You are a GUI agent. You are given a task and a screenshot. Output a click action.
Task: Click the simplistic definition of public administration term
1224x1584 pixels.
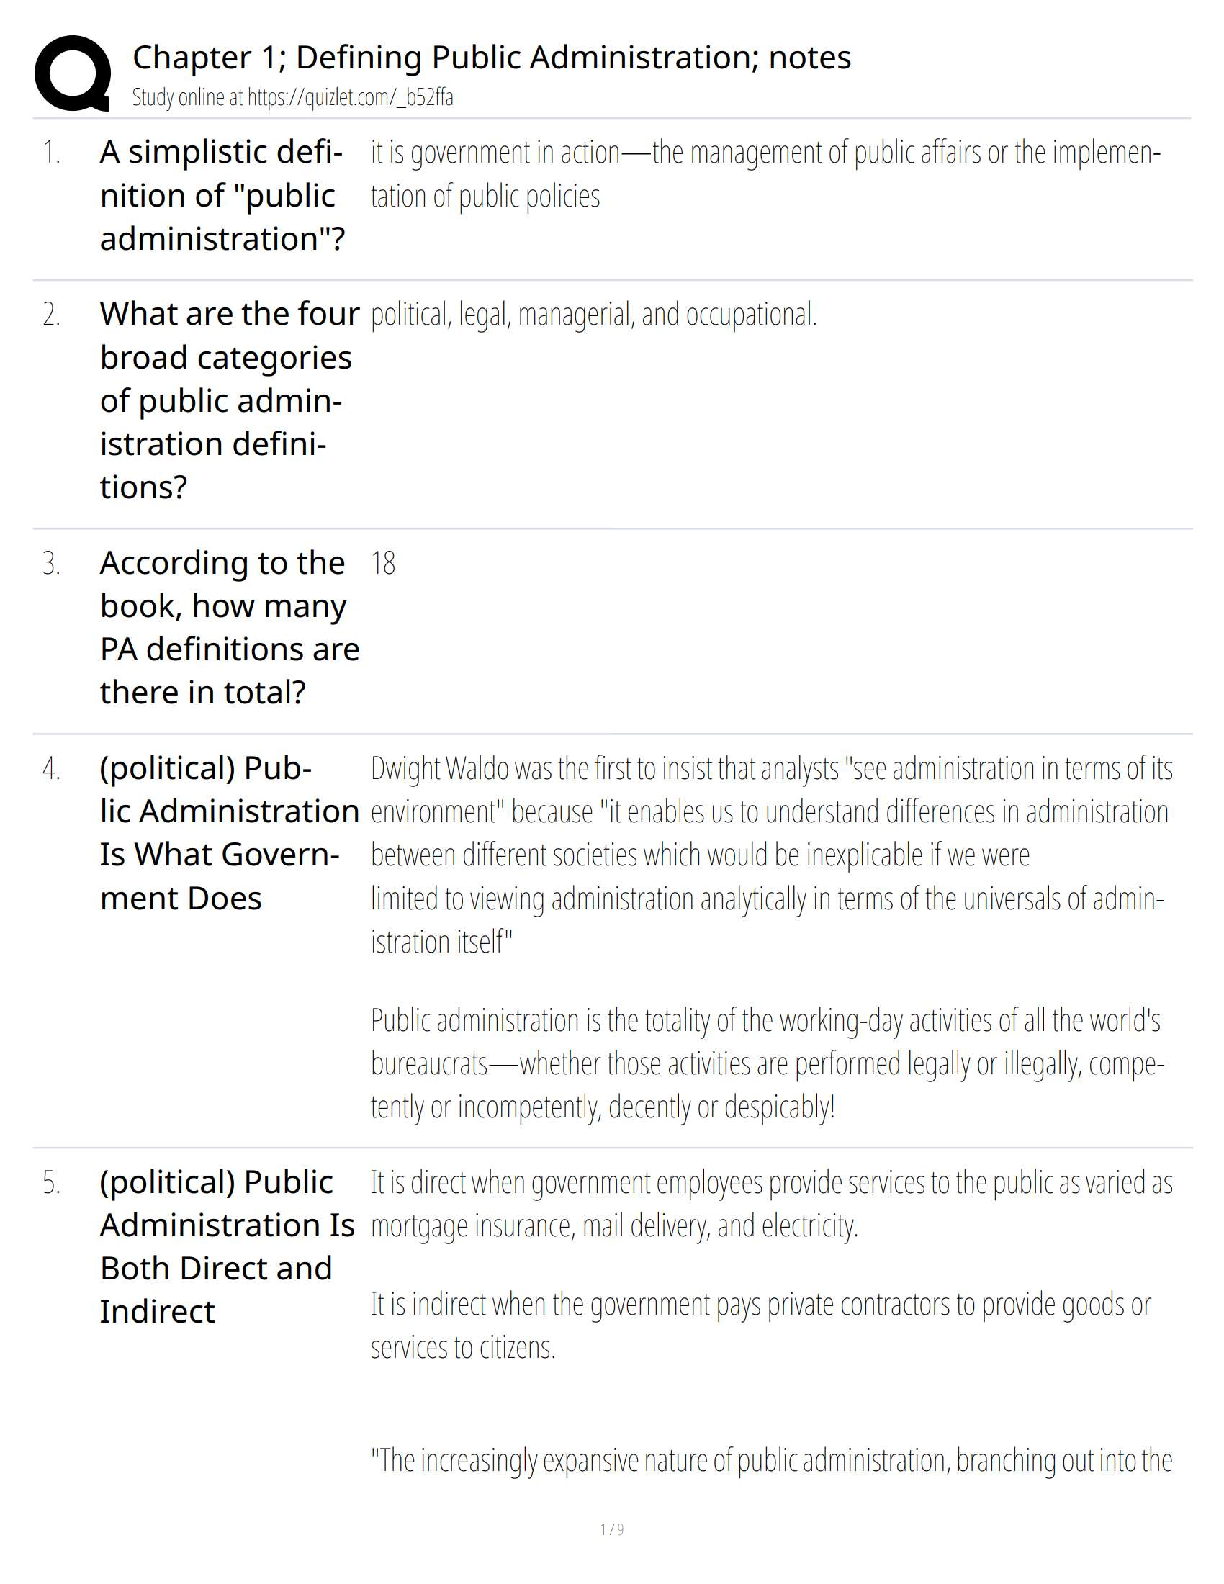tap(222, 195)
